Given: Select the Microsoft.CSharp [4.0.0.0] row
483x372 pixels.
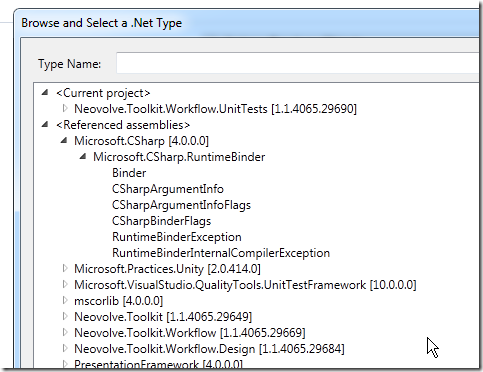Looking at the screenshot, I should pyautogui.click(x=141, y=141).
